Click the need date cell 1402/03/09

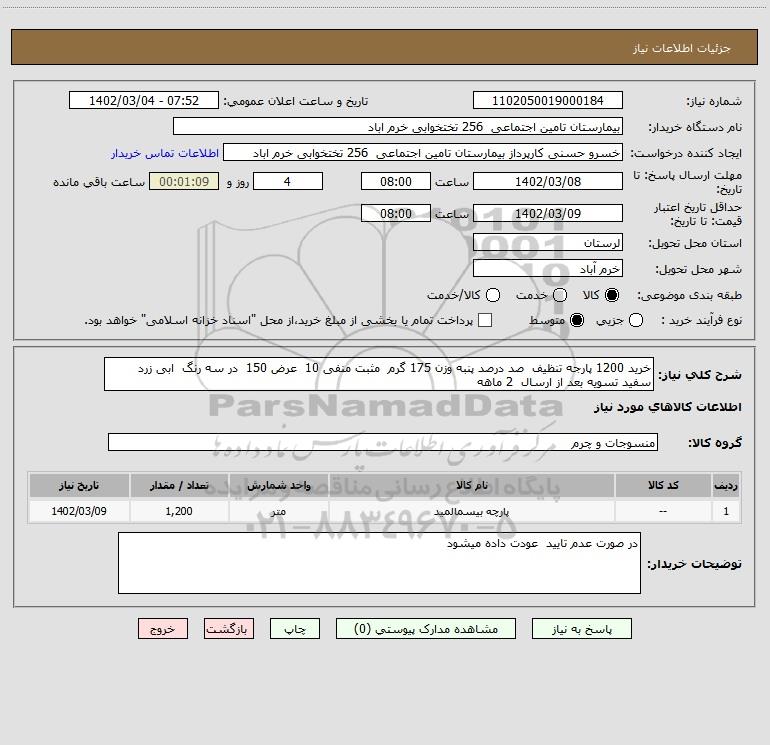pyautogui.click(x=79, y=511)
